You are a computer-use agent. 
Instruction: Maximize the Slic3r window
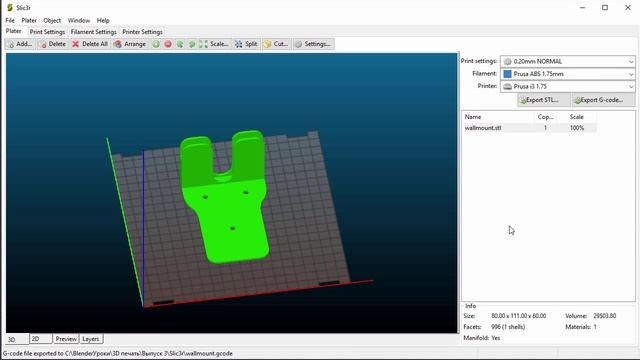click(x=605, y=7)
